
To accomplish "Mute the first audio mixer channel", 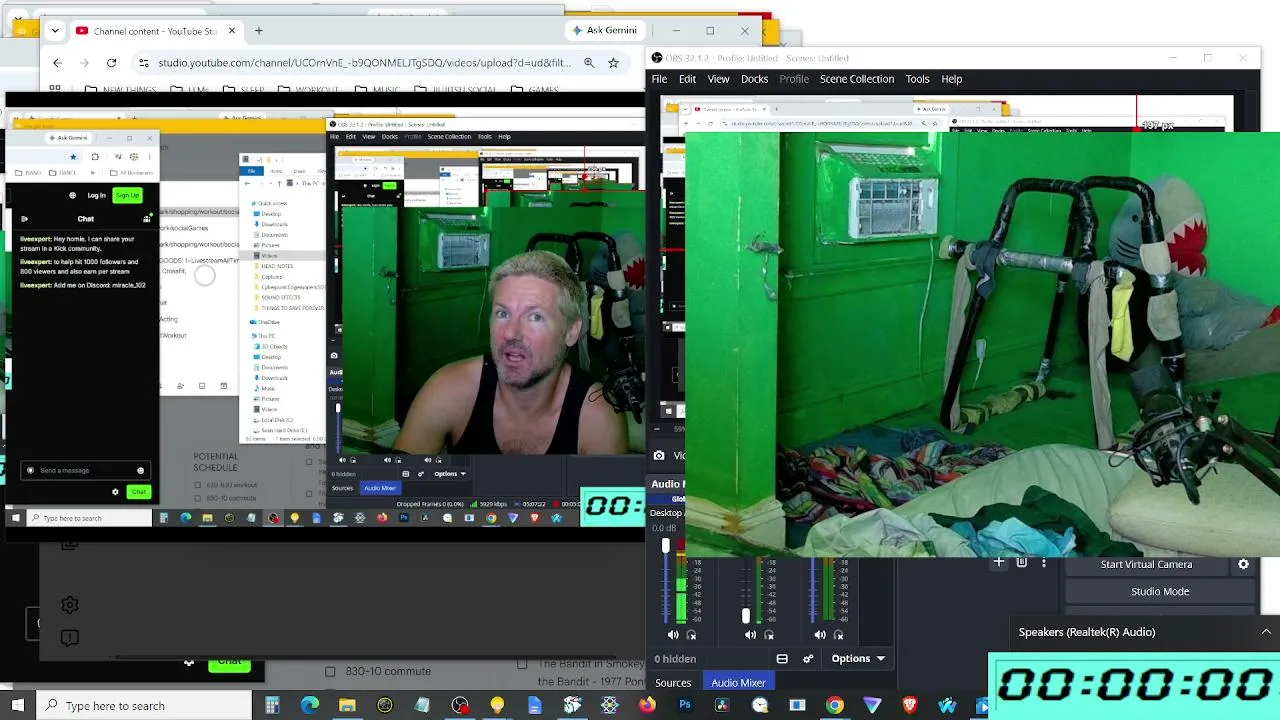I will coord(673,635).
